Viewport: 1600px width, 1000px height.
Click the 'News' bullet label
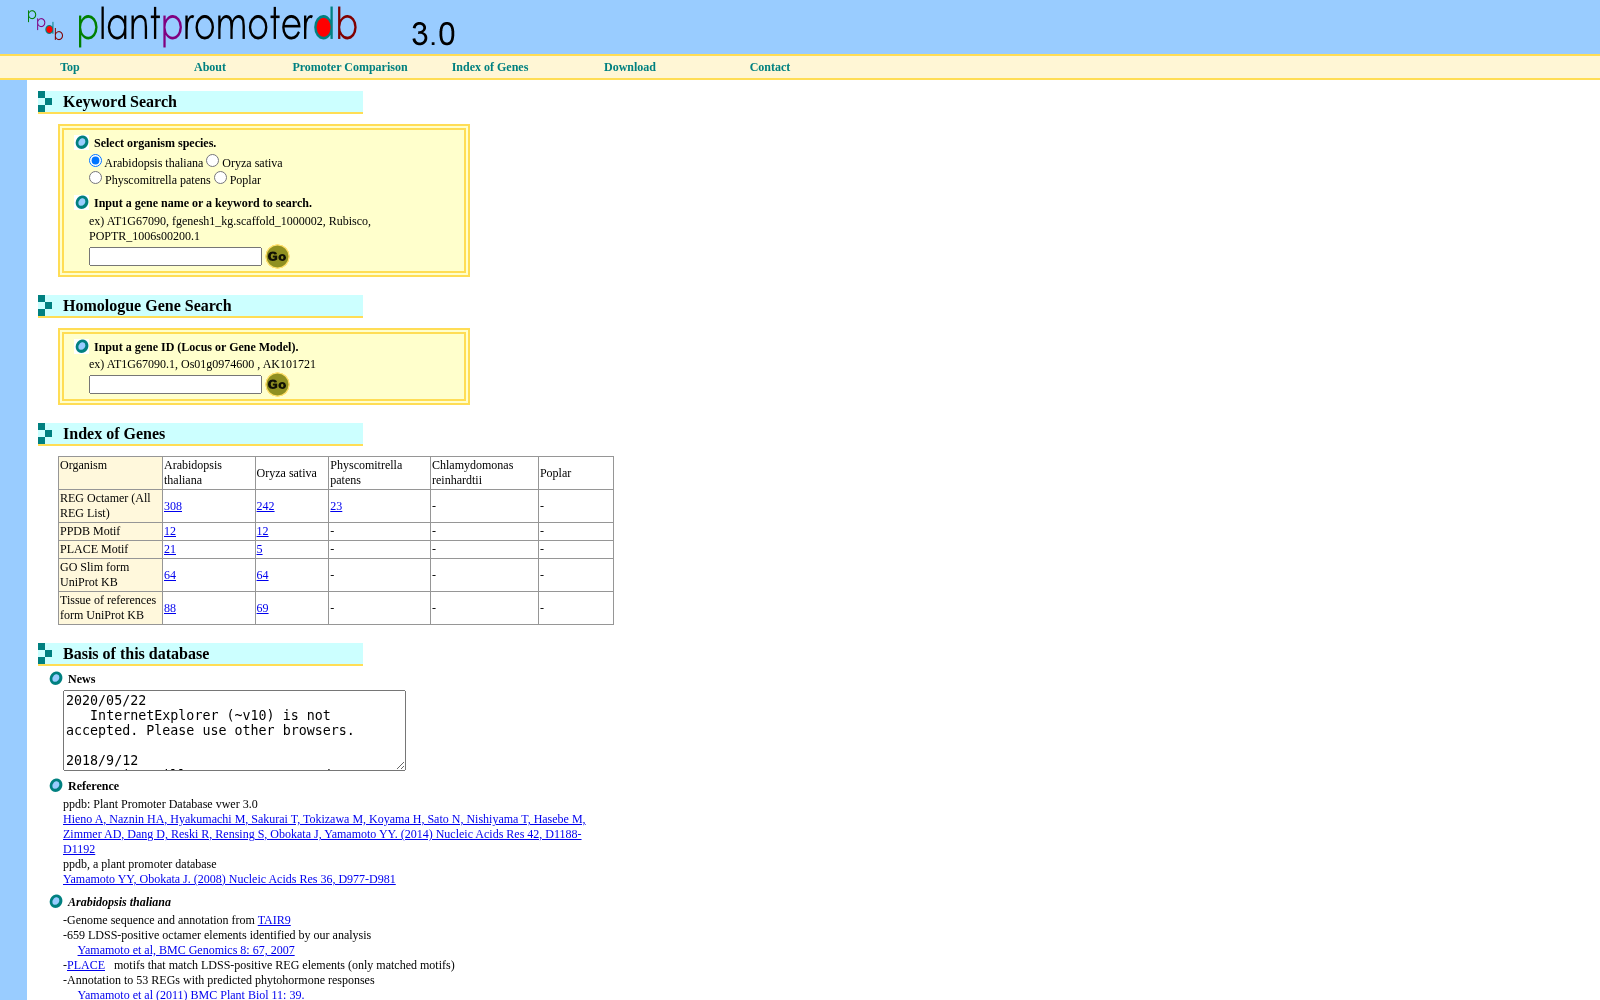tap(81, 679)
